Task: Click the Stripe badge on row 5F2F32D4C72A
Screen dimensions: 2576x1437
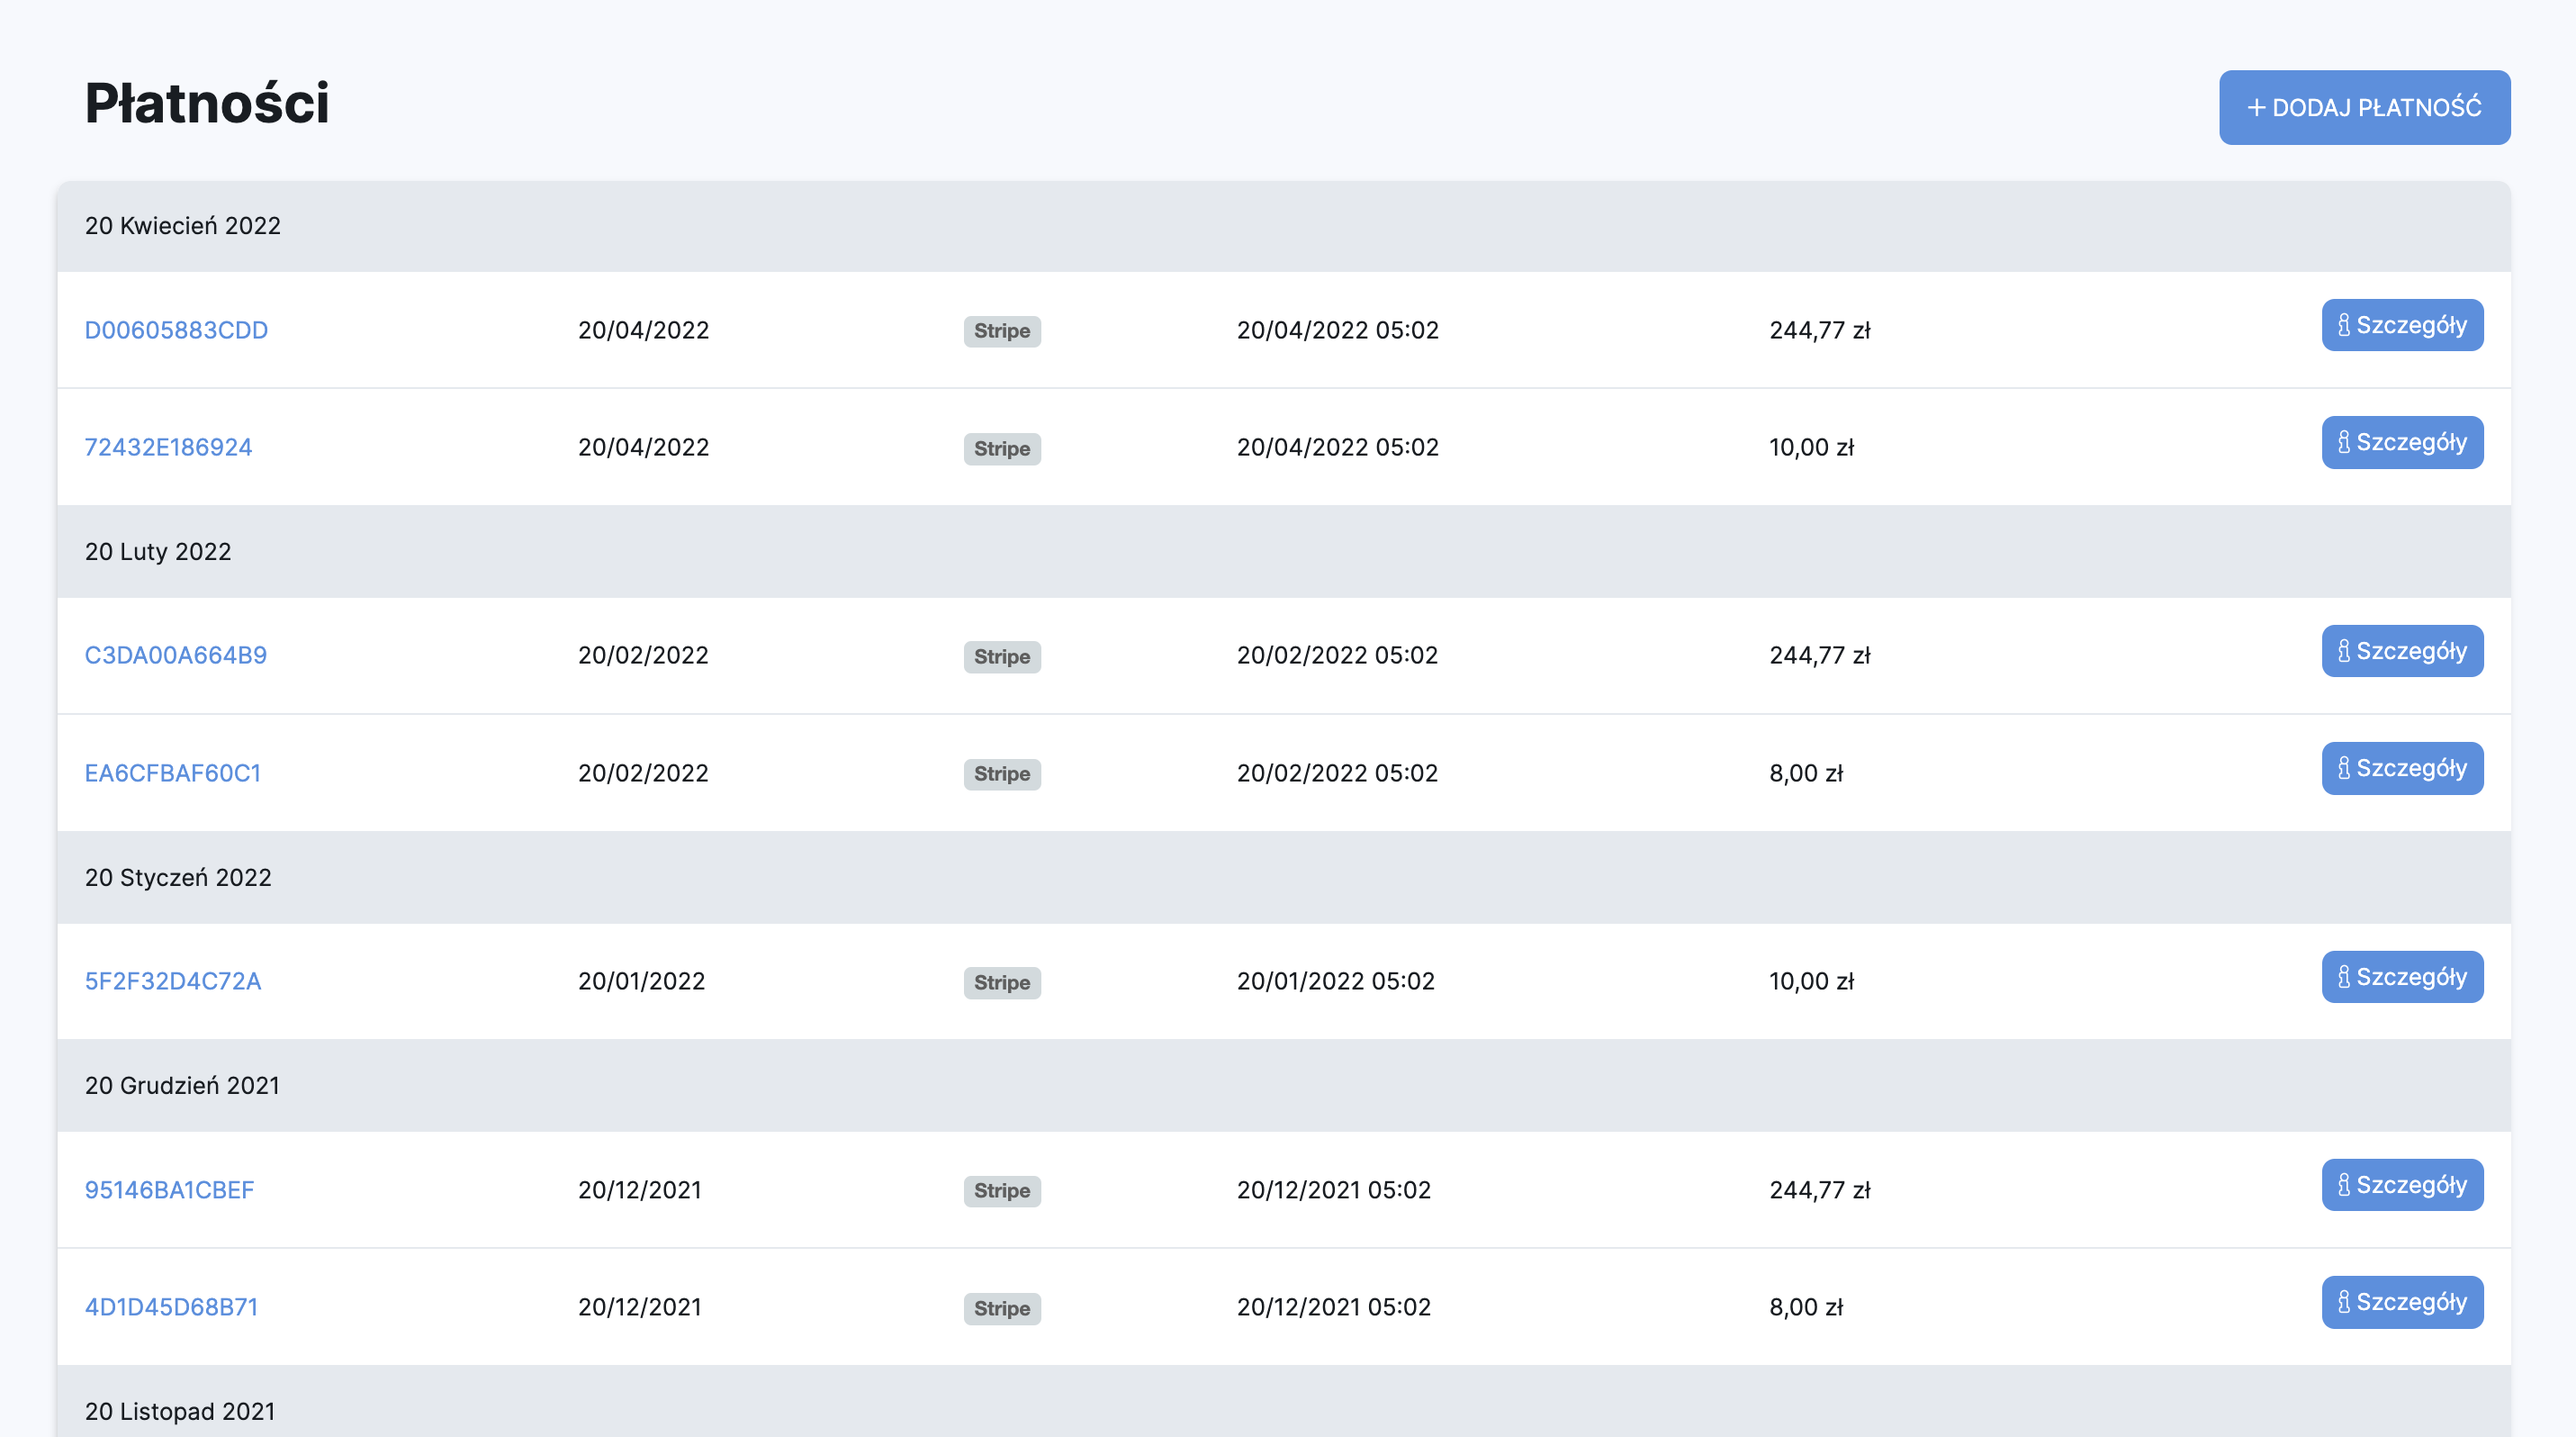Action: (x=1002, y=982)
